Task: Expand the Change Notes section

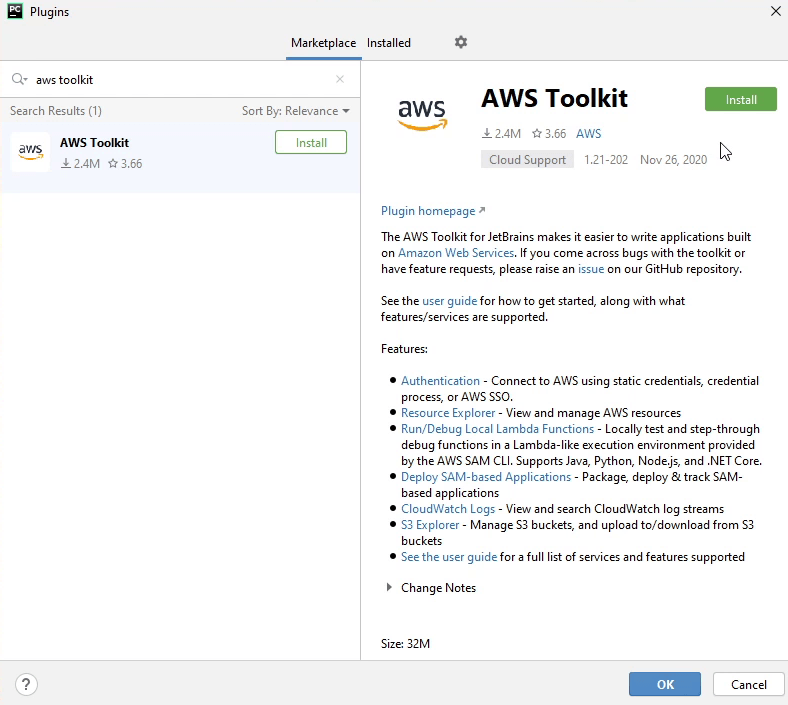Action: point(389,588)
